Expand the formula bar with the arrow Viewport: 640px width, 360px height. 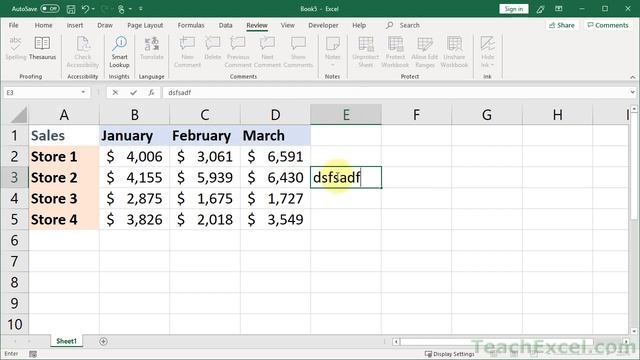pos(633,93)
